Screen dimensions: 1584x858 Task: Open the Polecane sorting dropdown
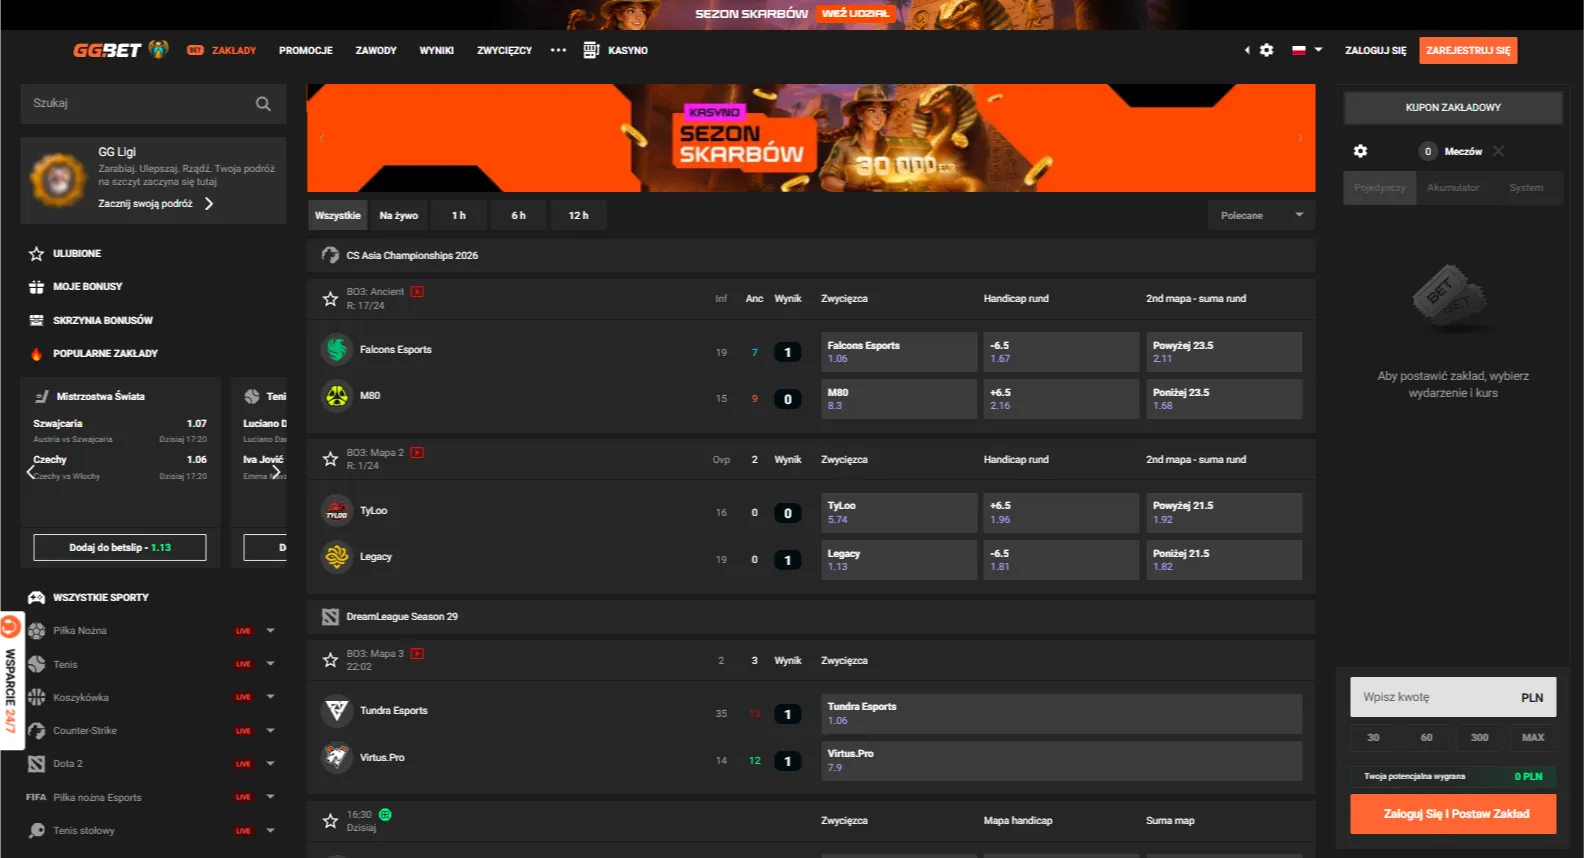pos(1261,215)
